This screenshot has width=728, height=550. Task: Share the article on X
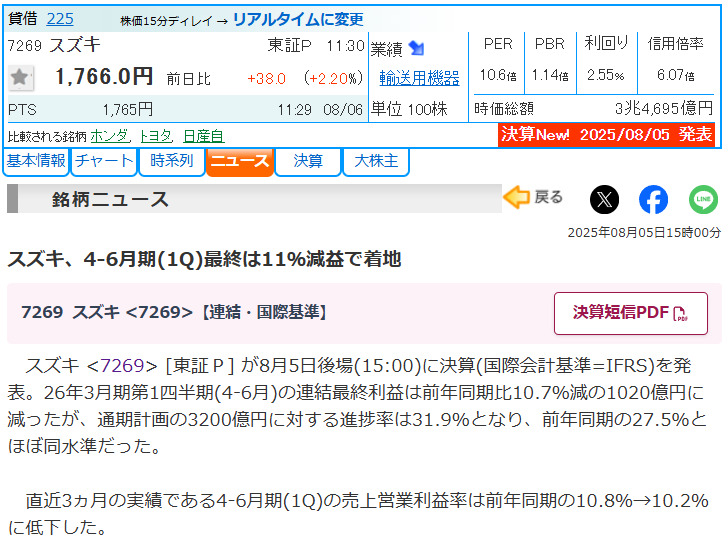[604, 199]
